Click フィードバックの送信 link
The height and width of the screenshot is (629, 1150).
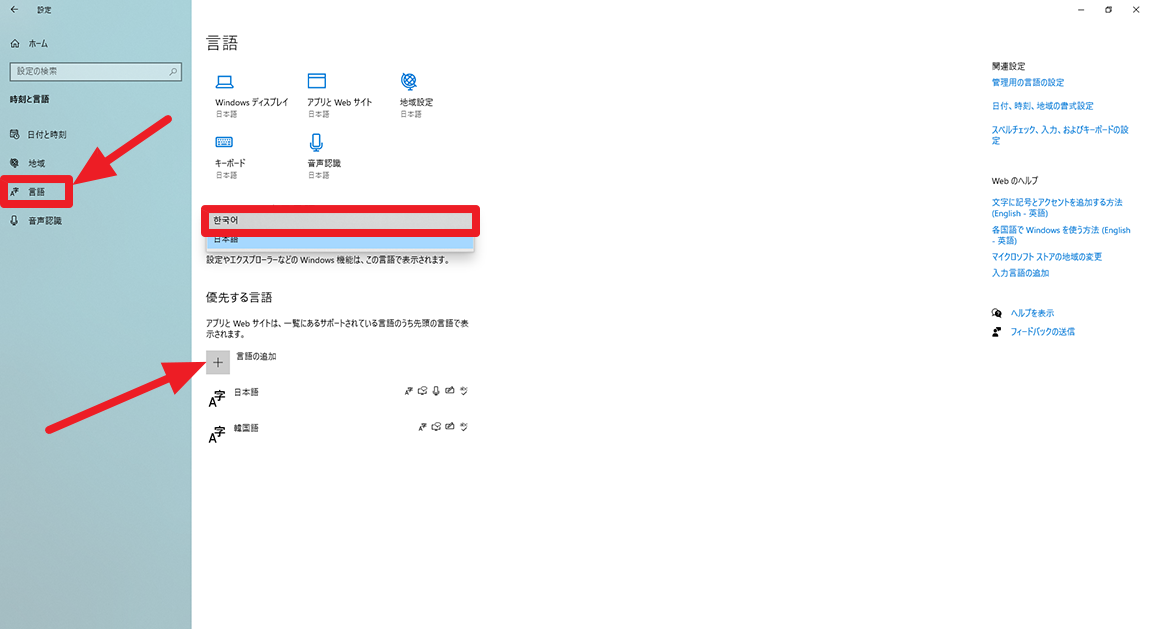[1042, 332]
